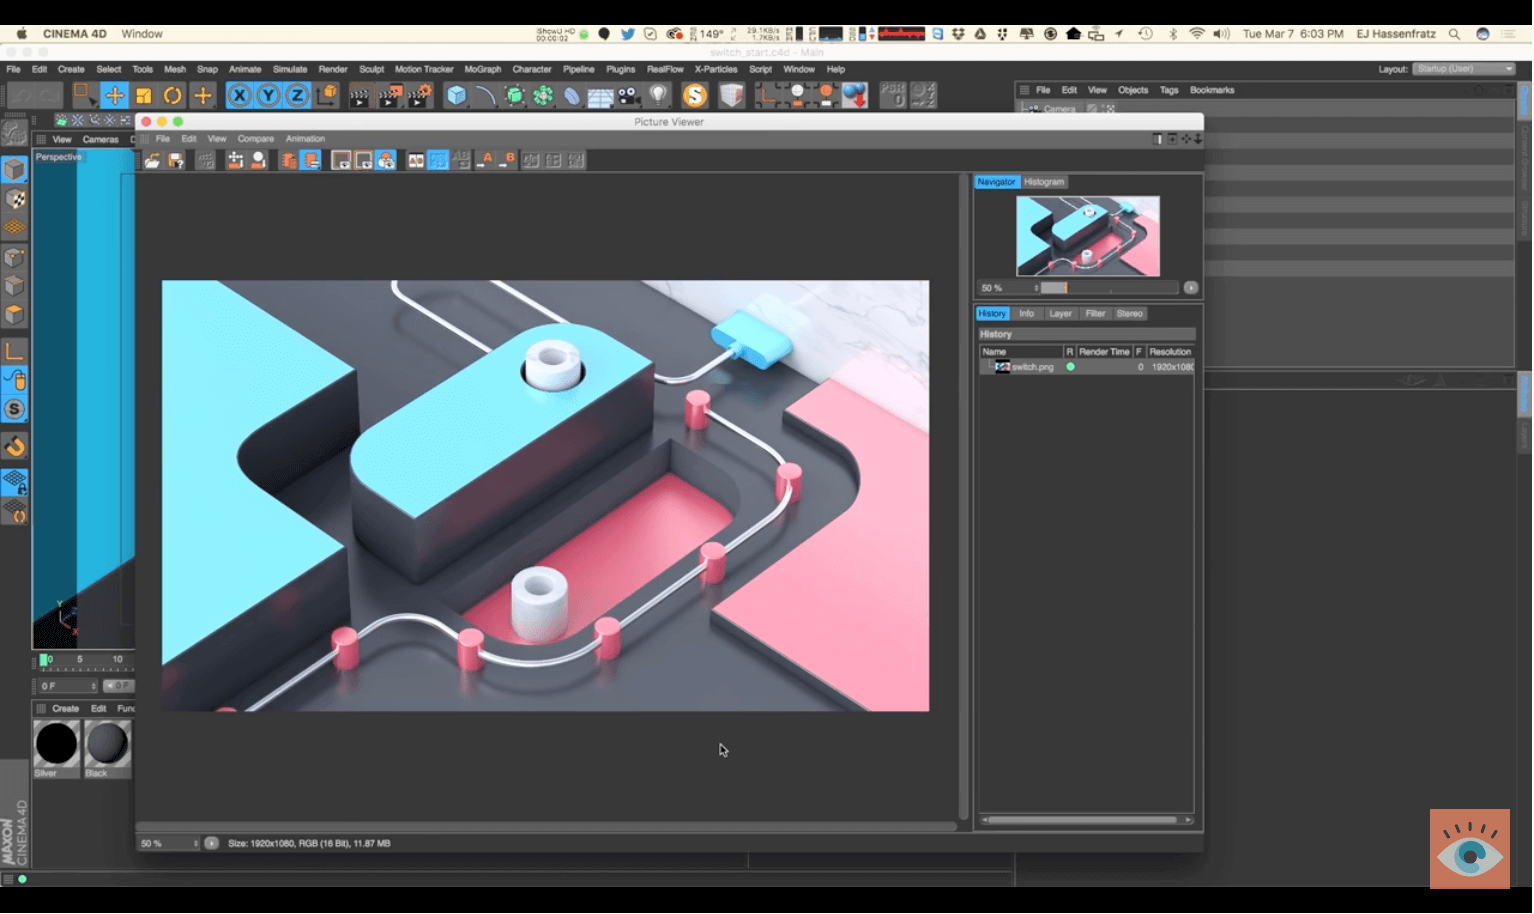Open the 50% zoom dropdown in status bar
This screenshot has width=1534, height=914.
point(169,844)
